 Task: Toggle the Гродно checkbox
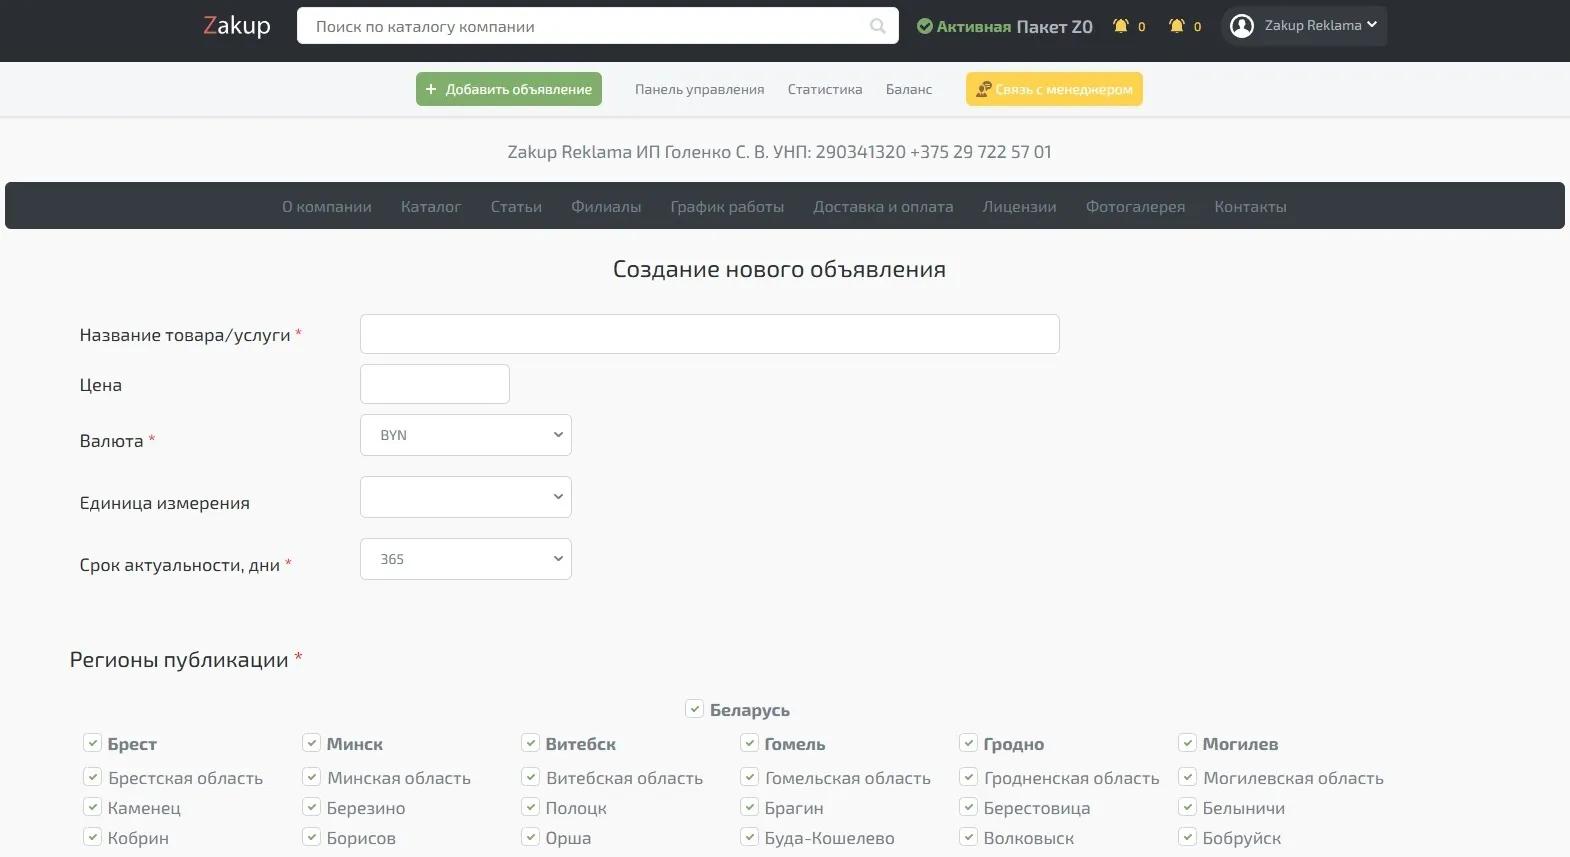[969, 743]
